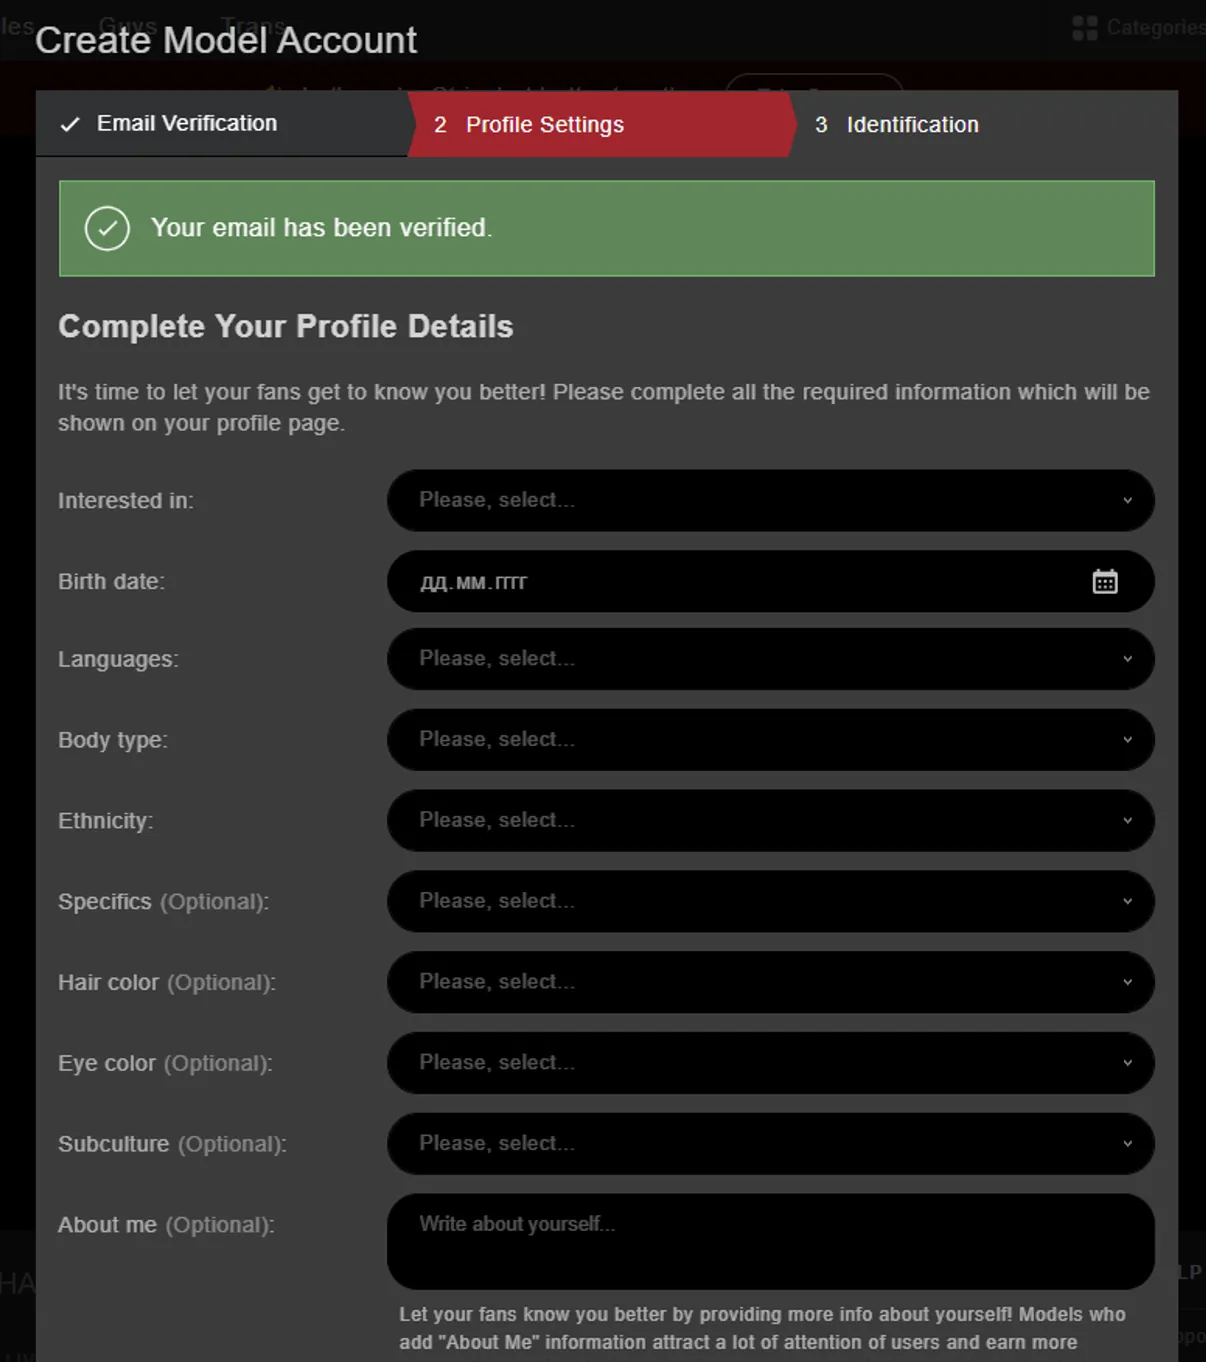
Task: Expand the Interested in dropdown
Action: 770,501
